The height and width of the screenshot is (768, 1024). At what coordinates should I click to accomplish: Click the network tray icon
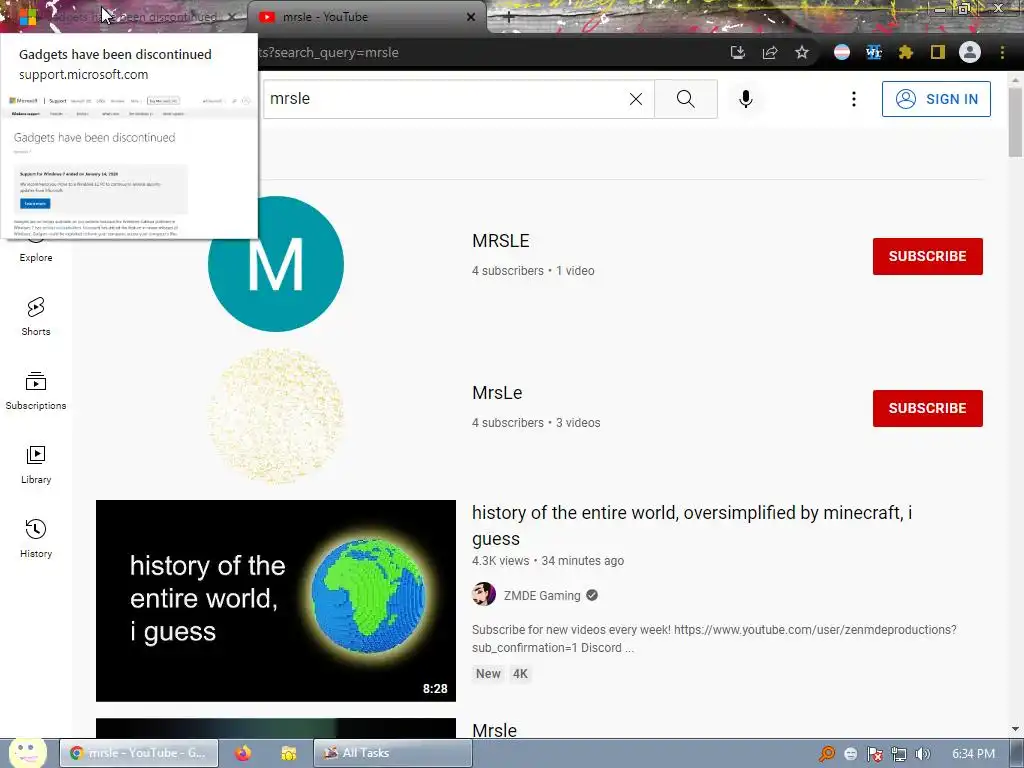coord(899,754)
